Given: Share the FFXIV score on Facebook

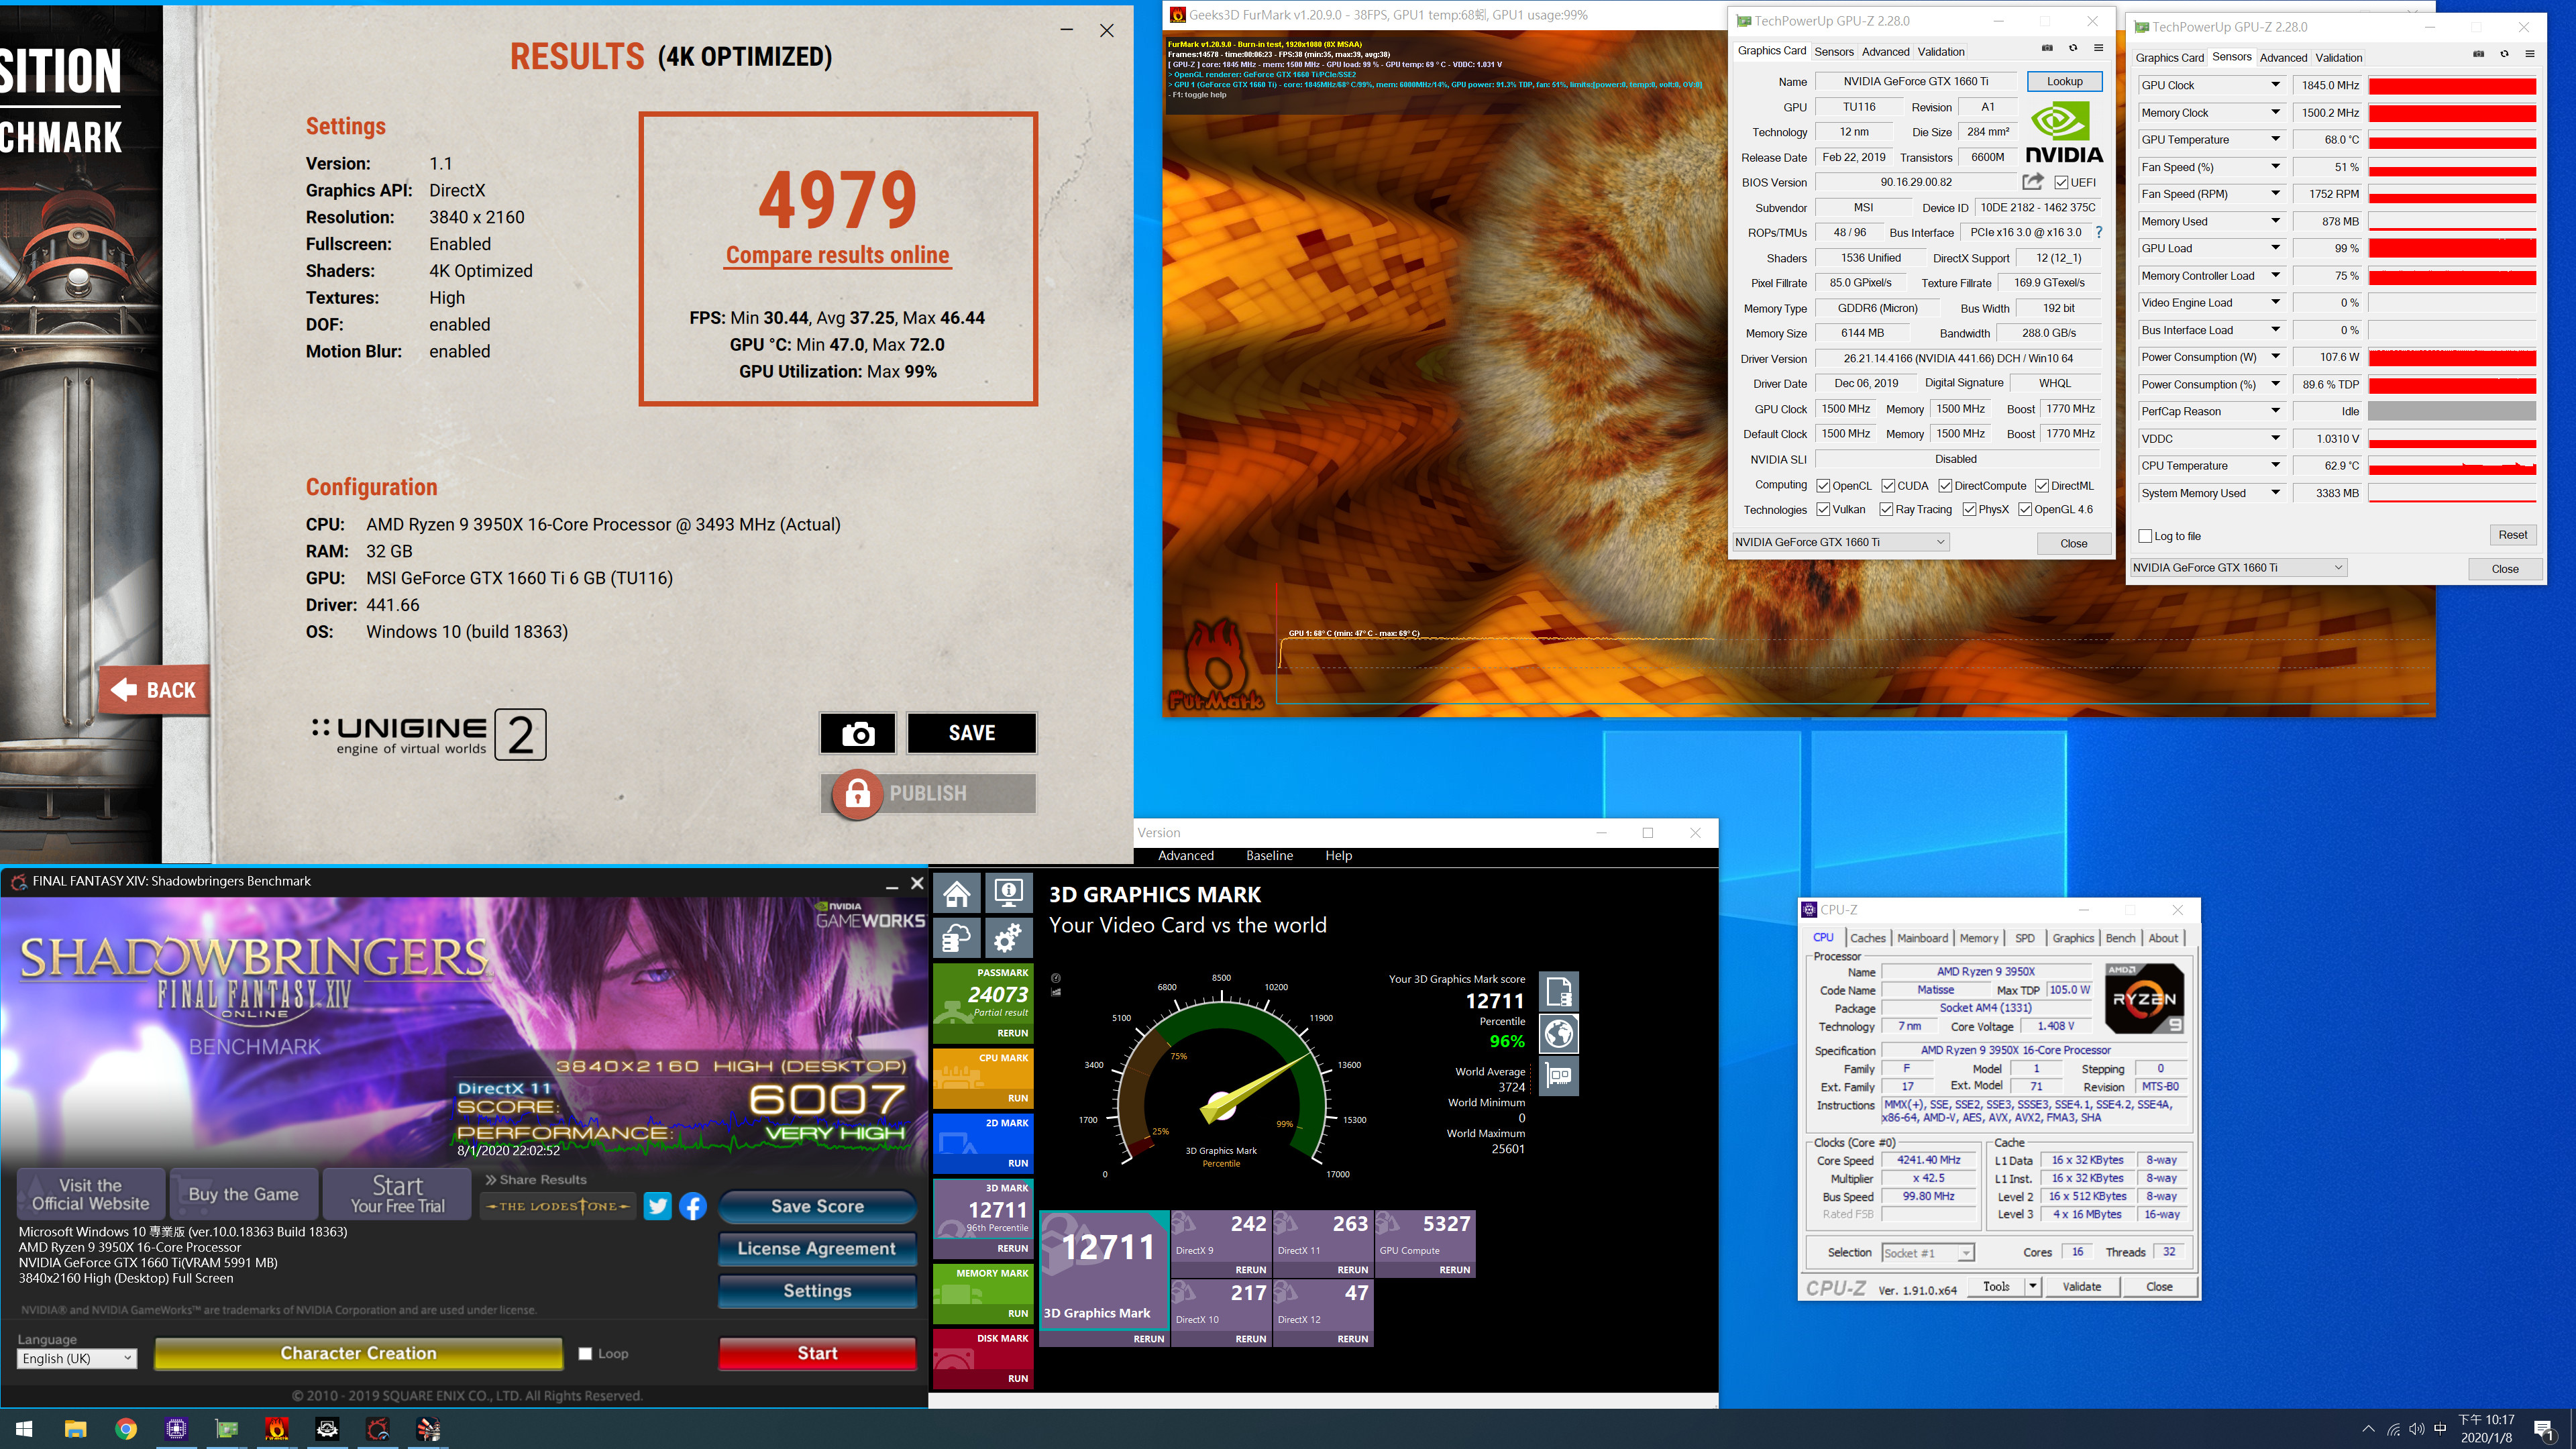Looking at the screenshot, I should tap(693, 1206).
